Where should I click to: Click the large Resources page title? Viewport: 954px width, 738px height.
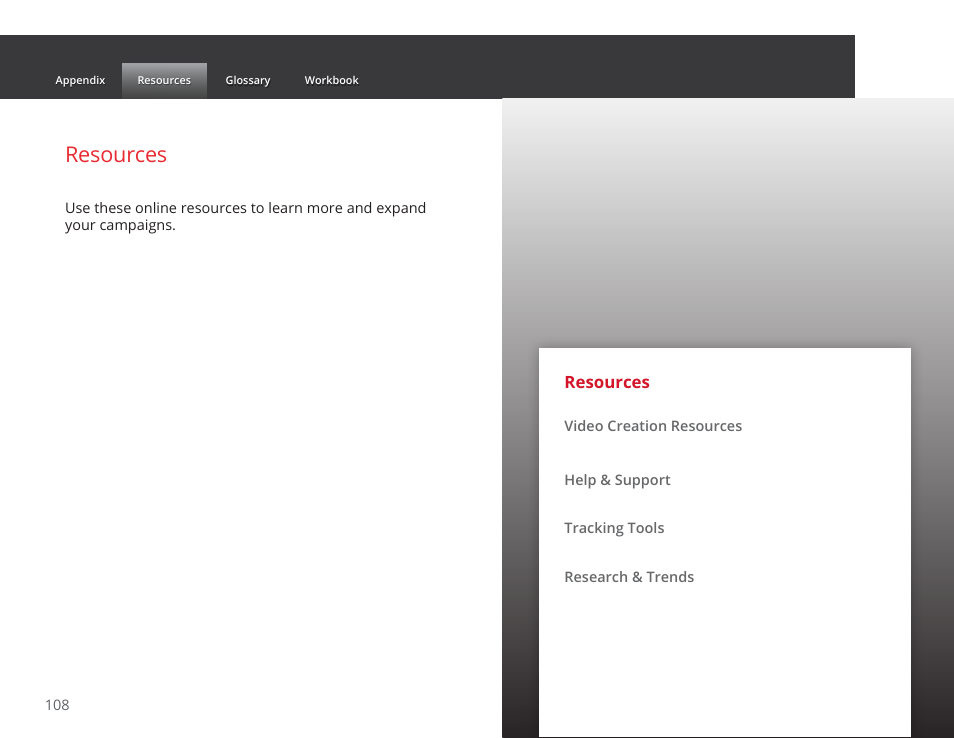pyautogui.click(x=116, y=155)
